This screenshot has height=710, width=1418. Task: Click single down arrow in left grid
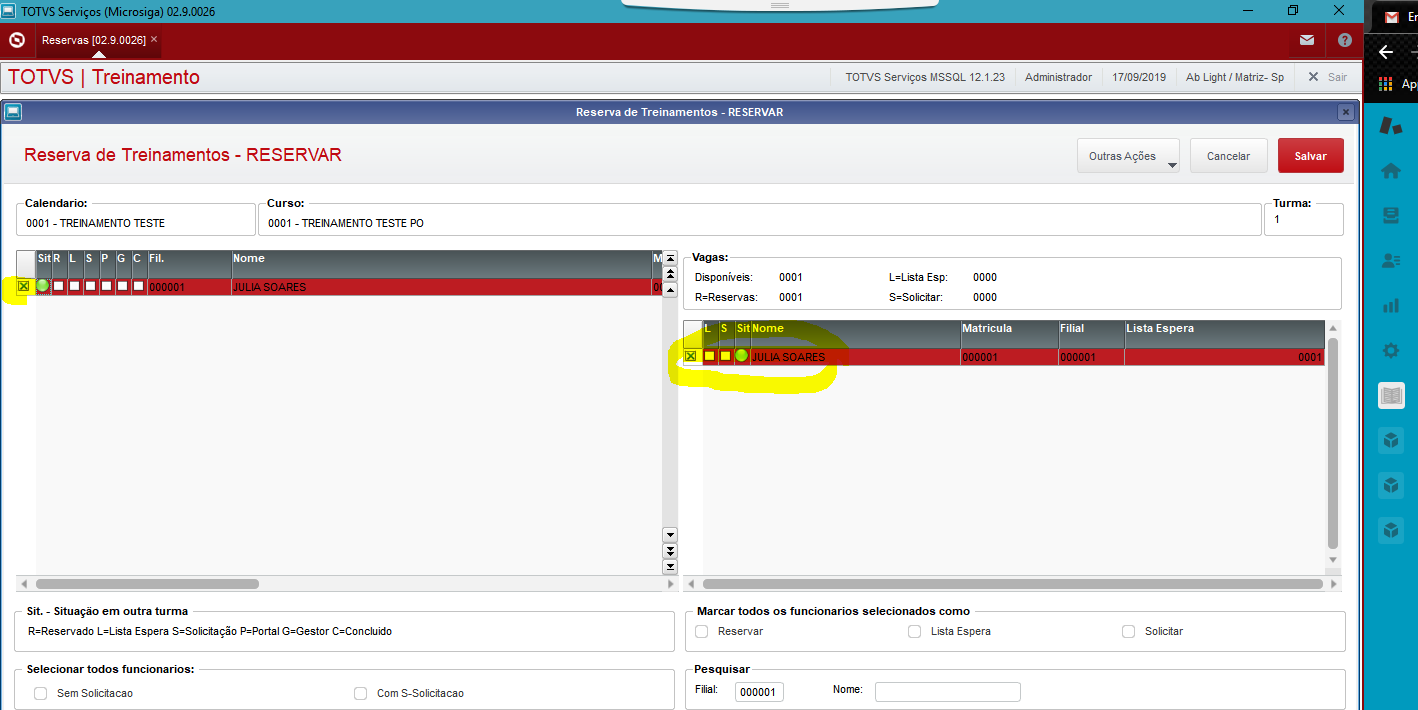[x=670, y=535]
